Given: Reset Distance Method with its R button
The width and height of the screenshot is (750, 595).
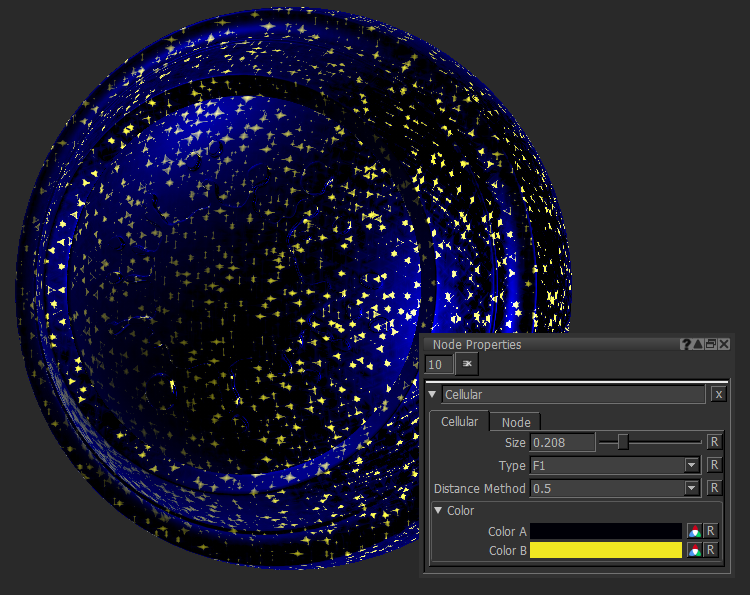Looking at the screenshot, I should tap(713, 488).
